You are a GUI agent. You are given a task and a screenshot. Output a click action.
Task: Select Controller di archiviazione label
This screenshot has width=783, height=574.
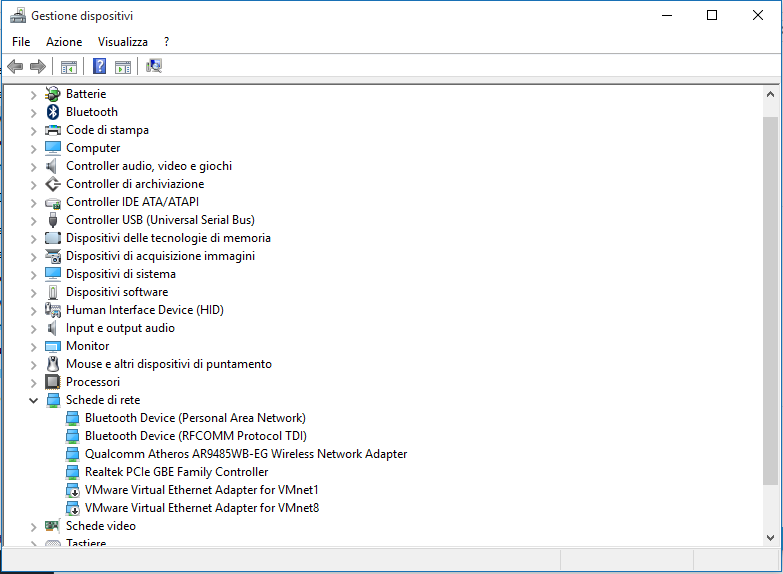[135, 184]
